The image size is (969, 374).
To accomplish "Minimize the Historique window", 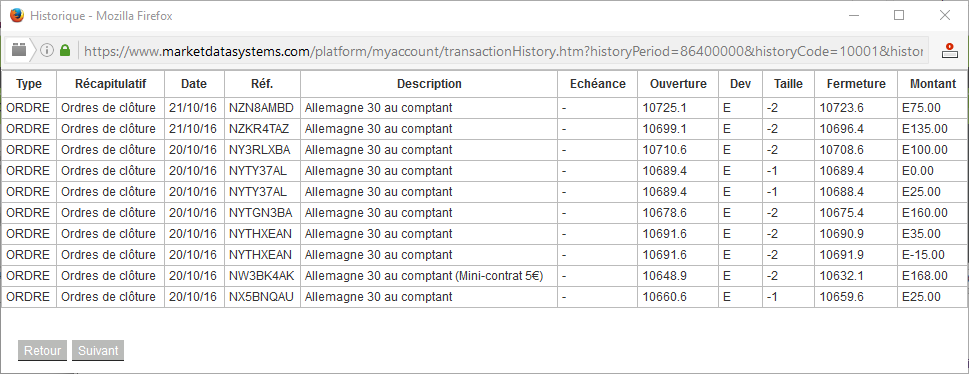I will (854, 15).
